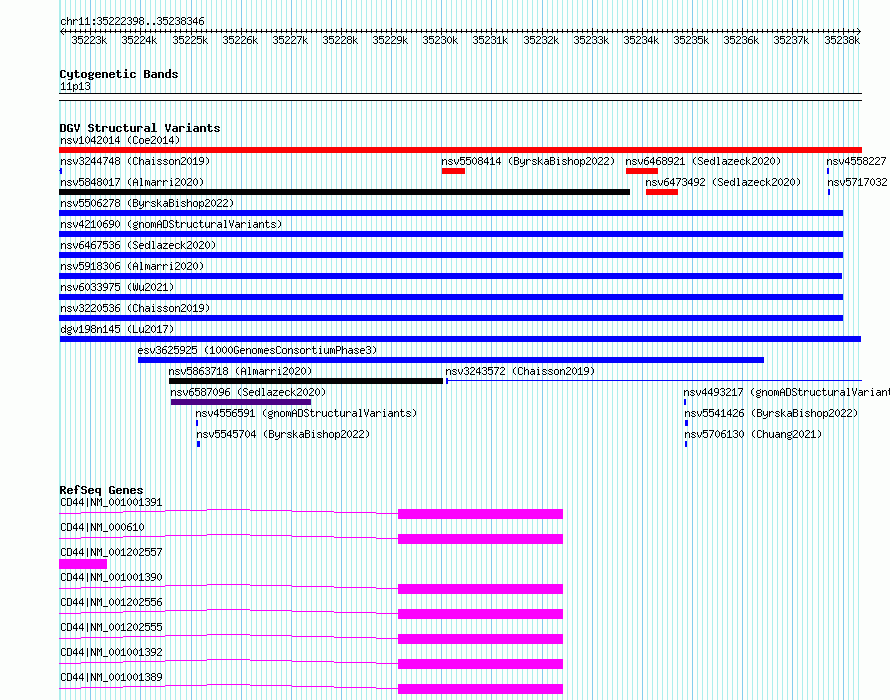Click the blue nsv4210690 variant bar

[451, 234]
